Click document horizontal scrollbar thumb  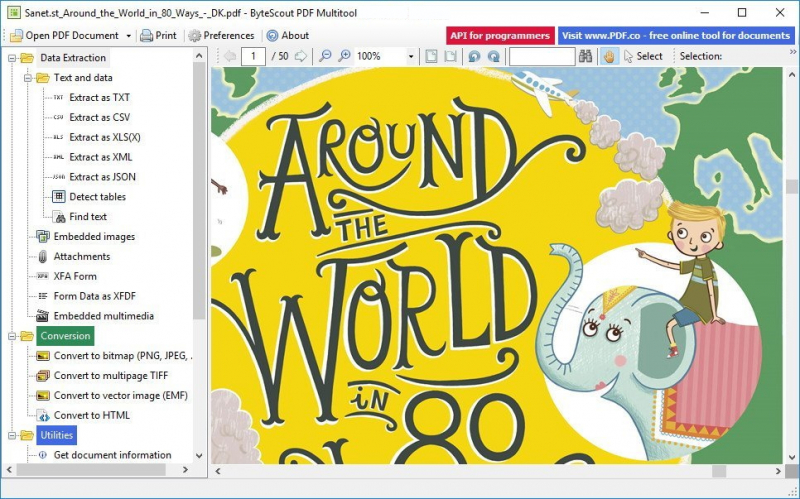click(719, 471)
